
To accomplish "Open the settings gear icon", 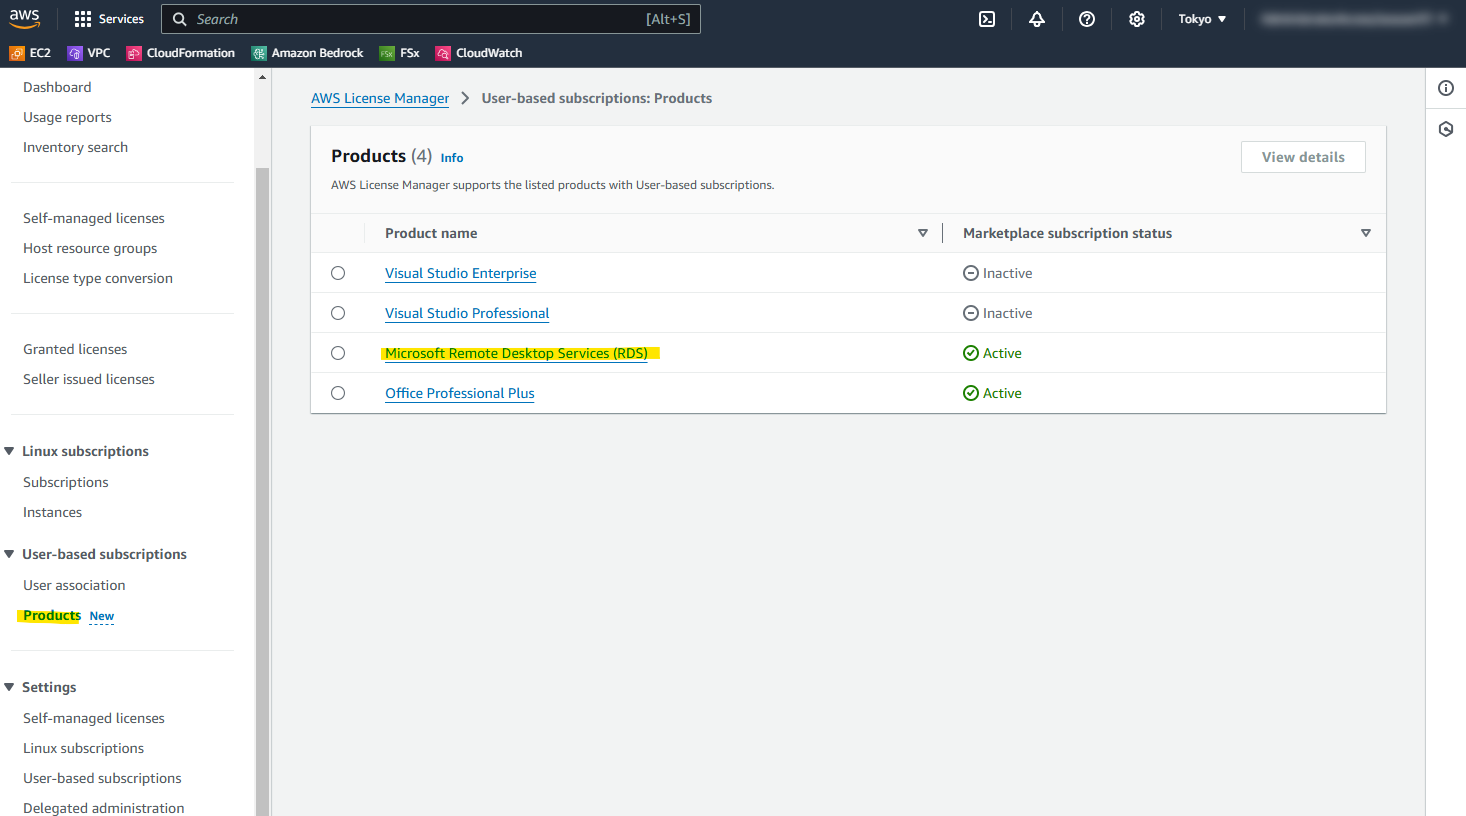I will pyautogui.click(x=1137, y=19).
